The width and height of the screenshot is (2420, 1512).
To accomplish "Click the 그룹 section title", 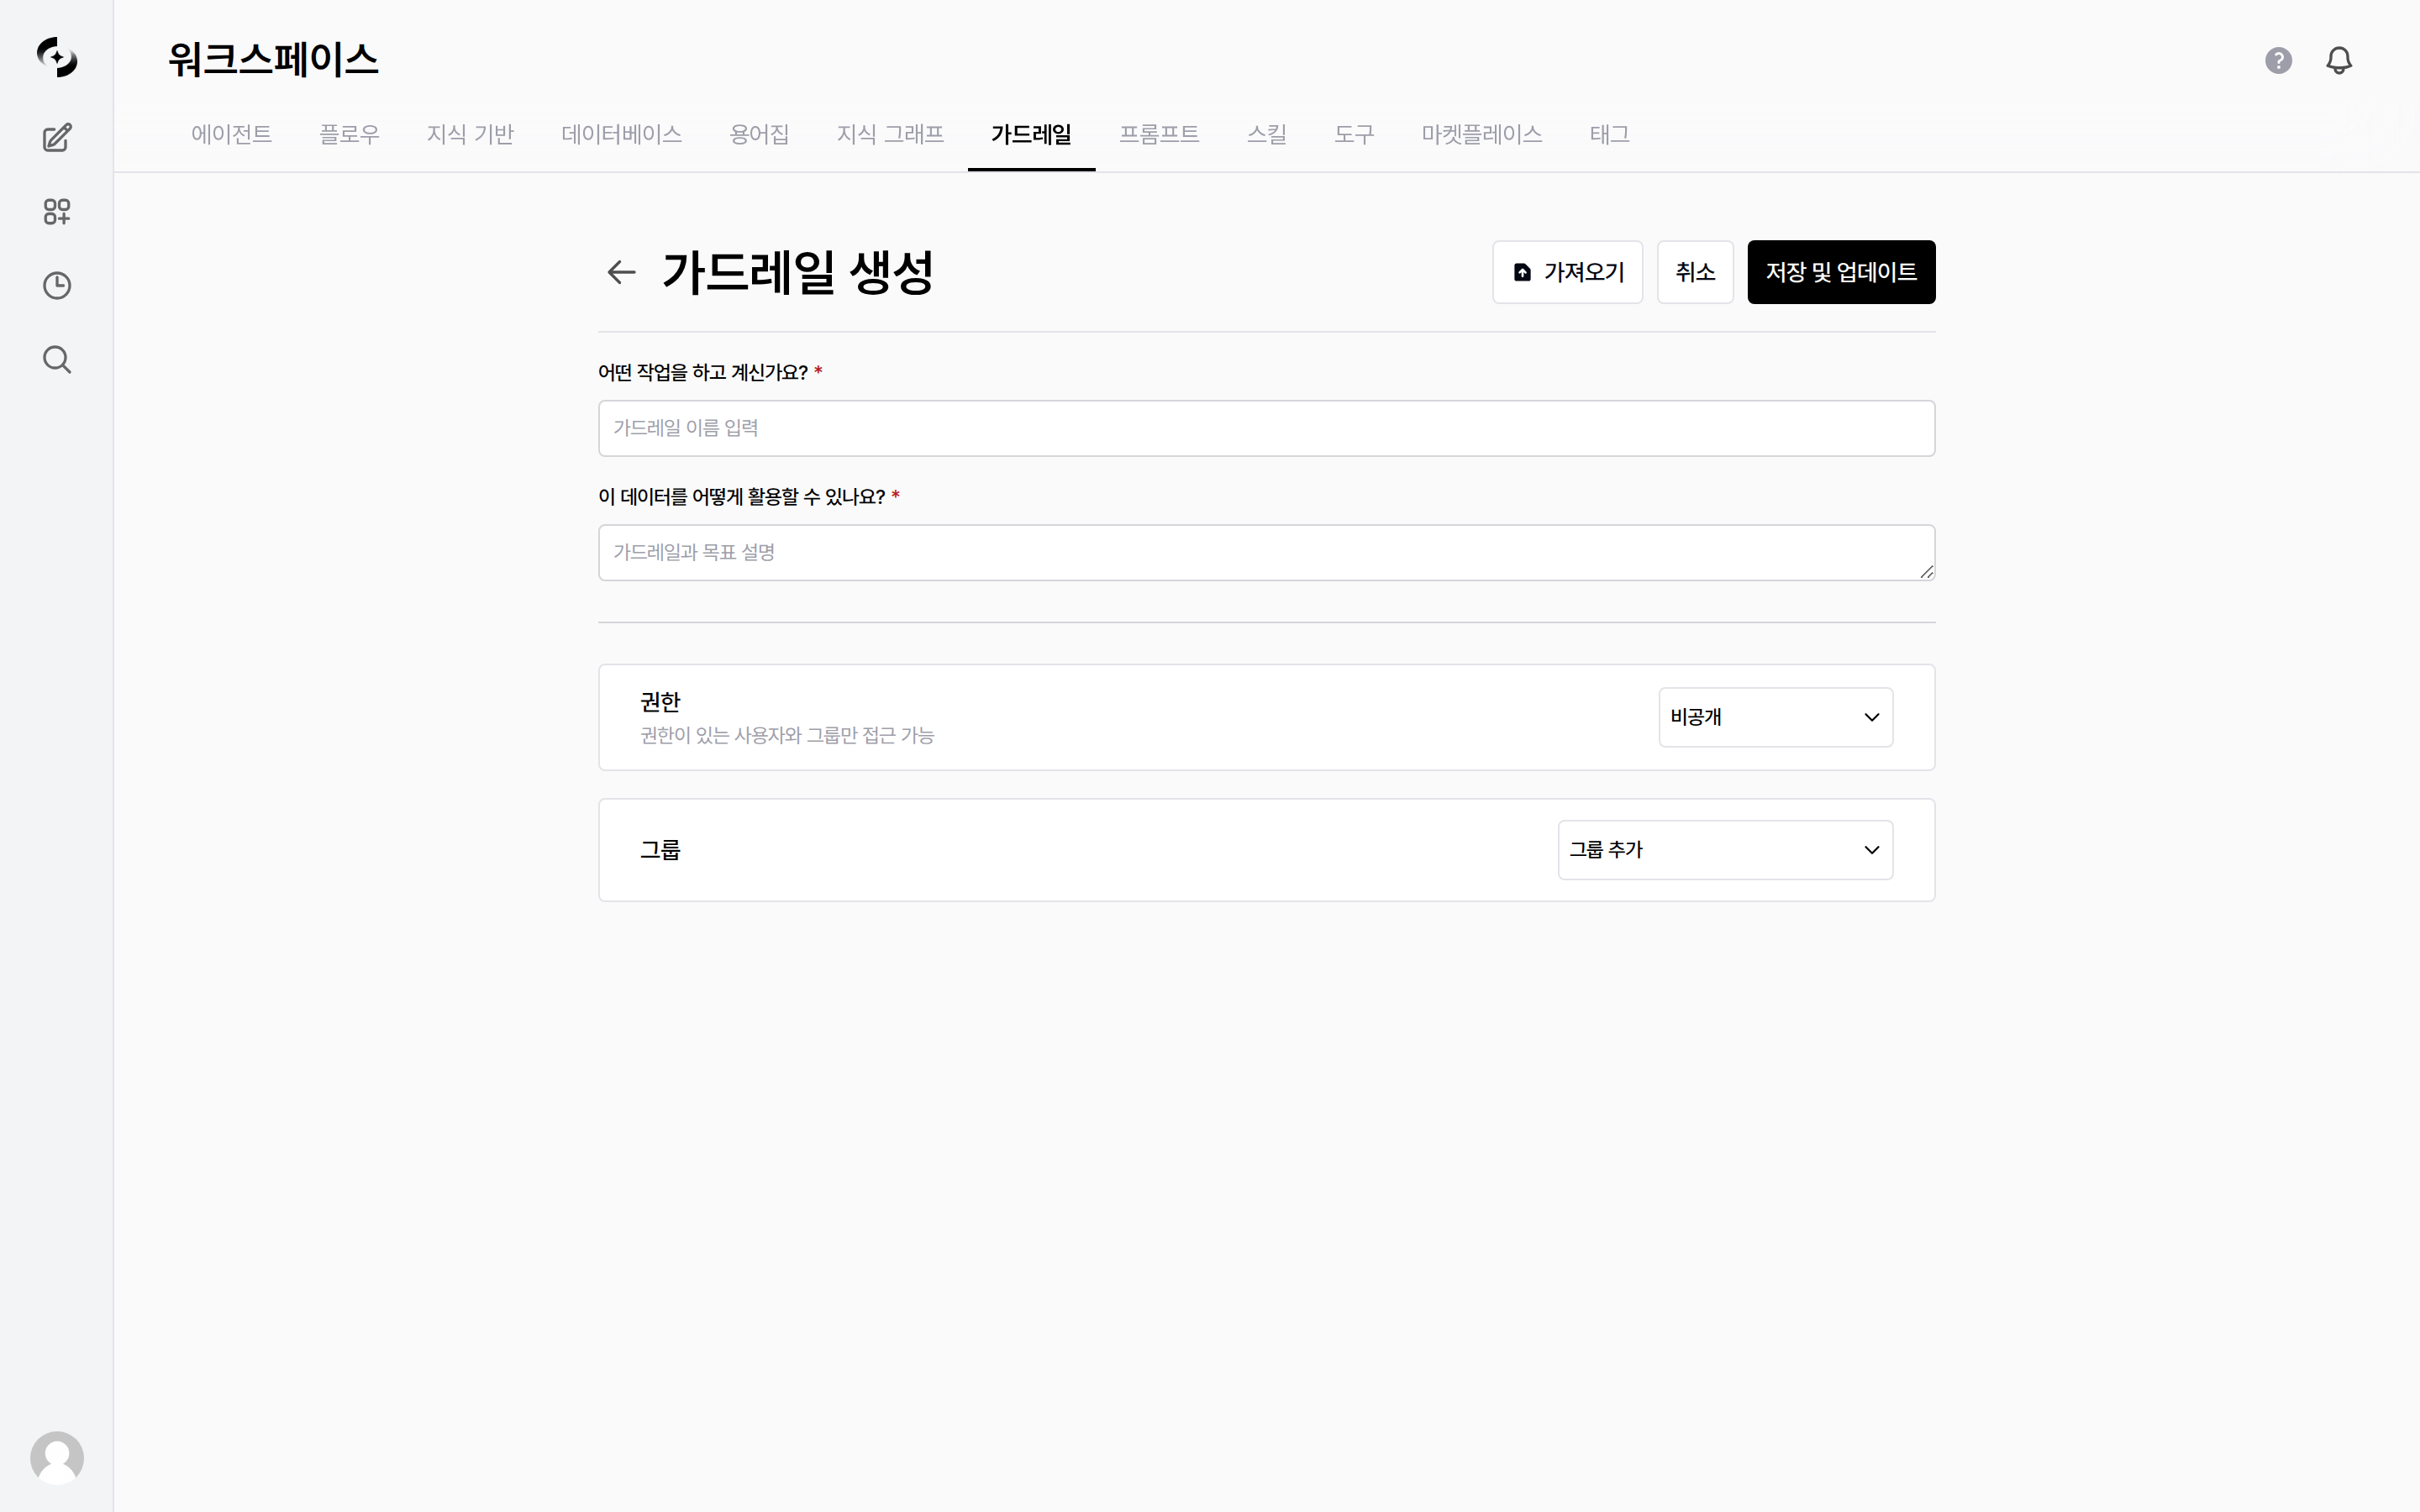I will point(660,850).
